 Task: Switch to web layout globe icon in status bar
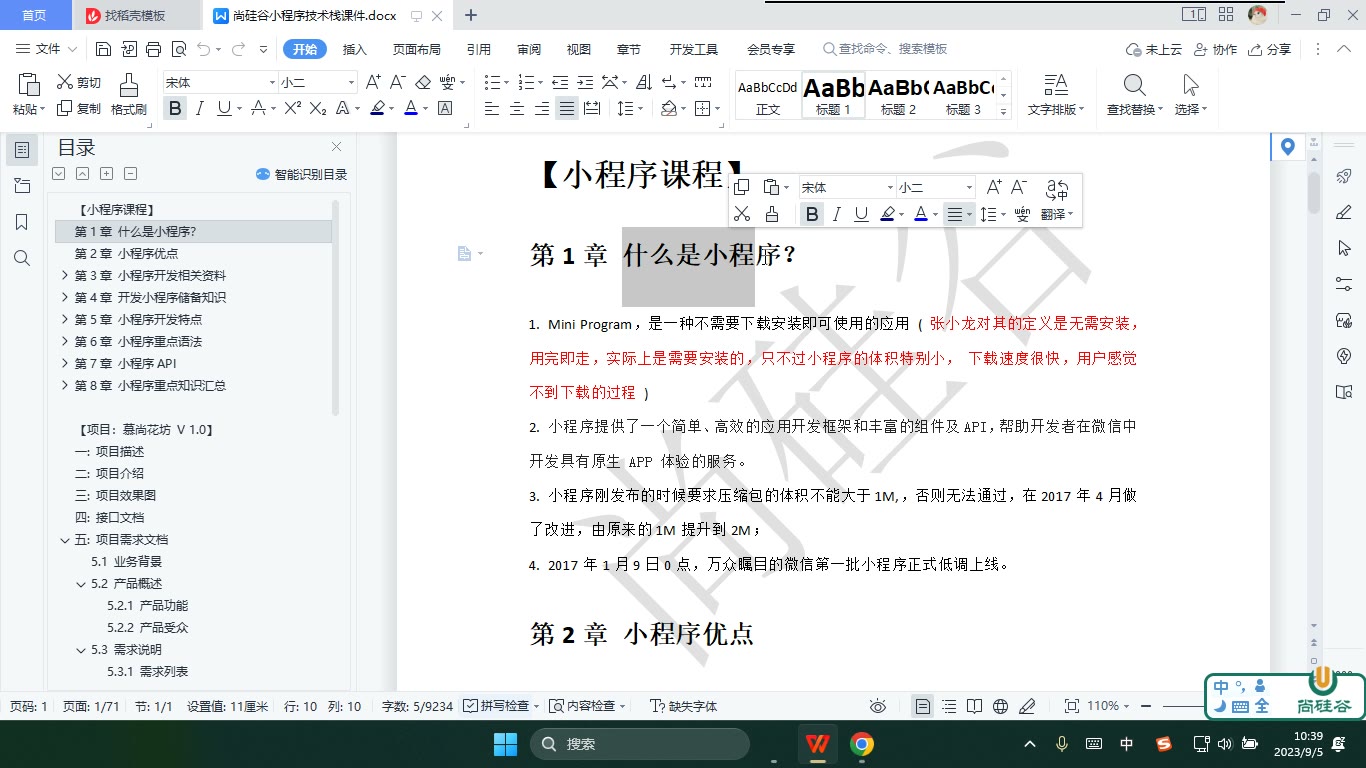click(x=1001, y=706)
